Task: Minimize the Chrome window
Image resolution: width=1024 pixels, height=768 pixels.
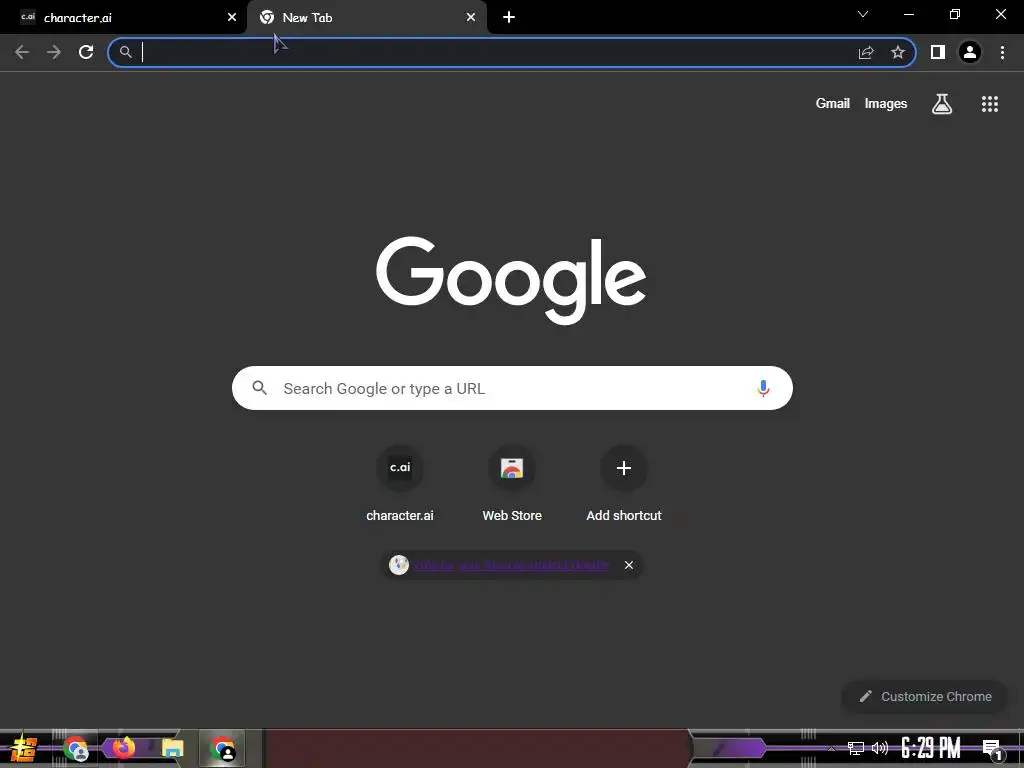Action: [x=909, y=14]
